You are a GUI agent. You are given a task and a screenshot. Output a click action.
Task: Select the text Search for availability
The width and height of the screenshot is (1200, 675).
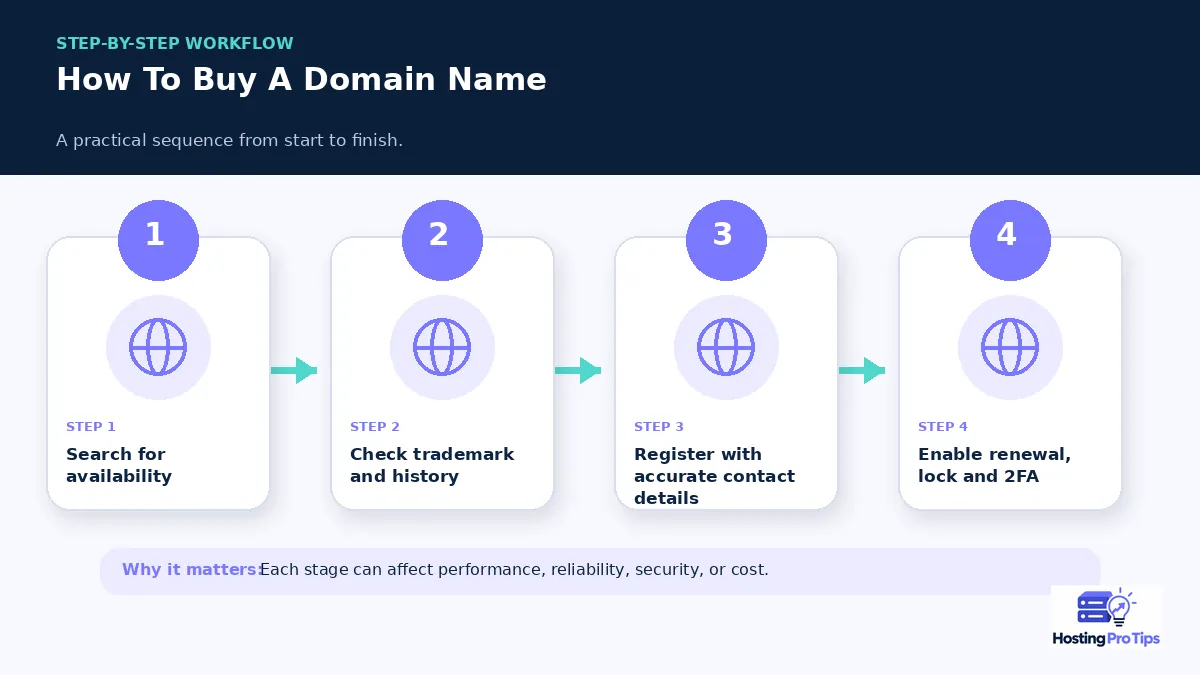click(x=119, y=465)
